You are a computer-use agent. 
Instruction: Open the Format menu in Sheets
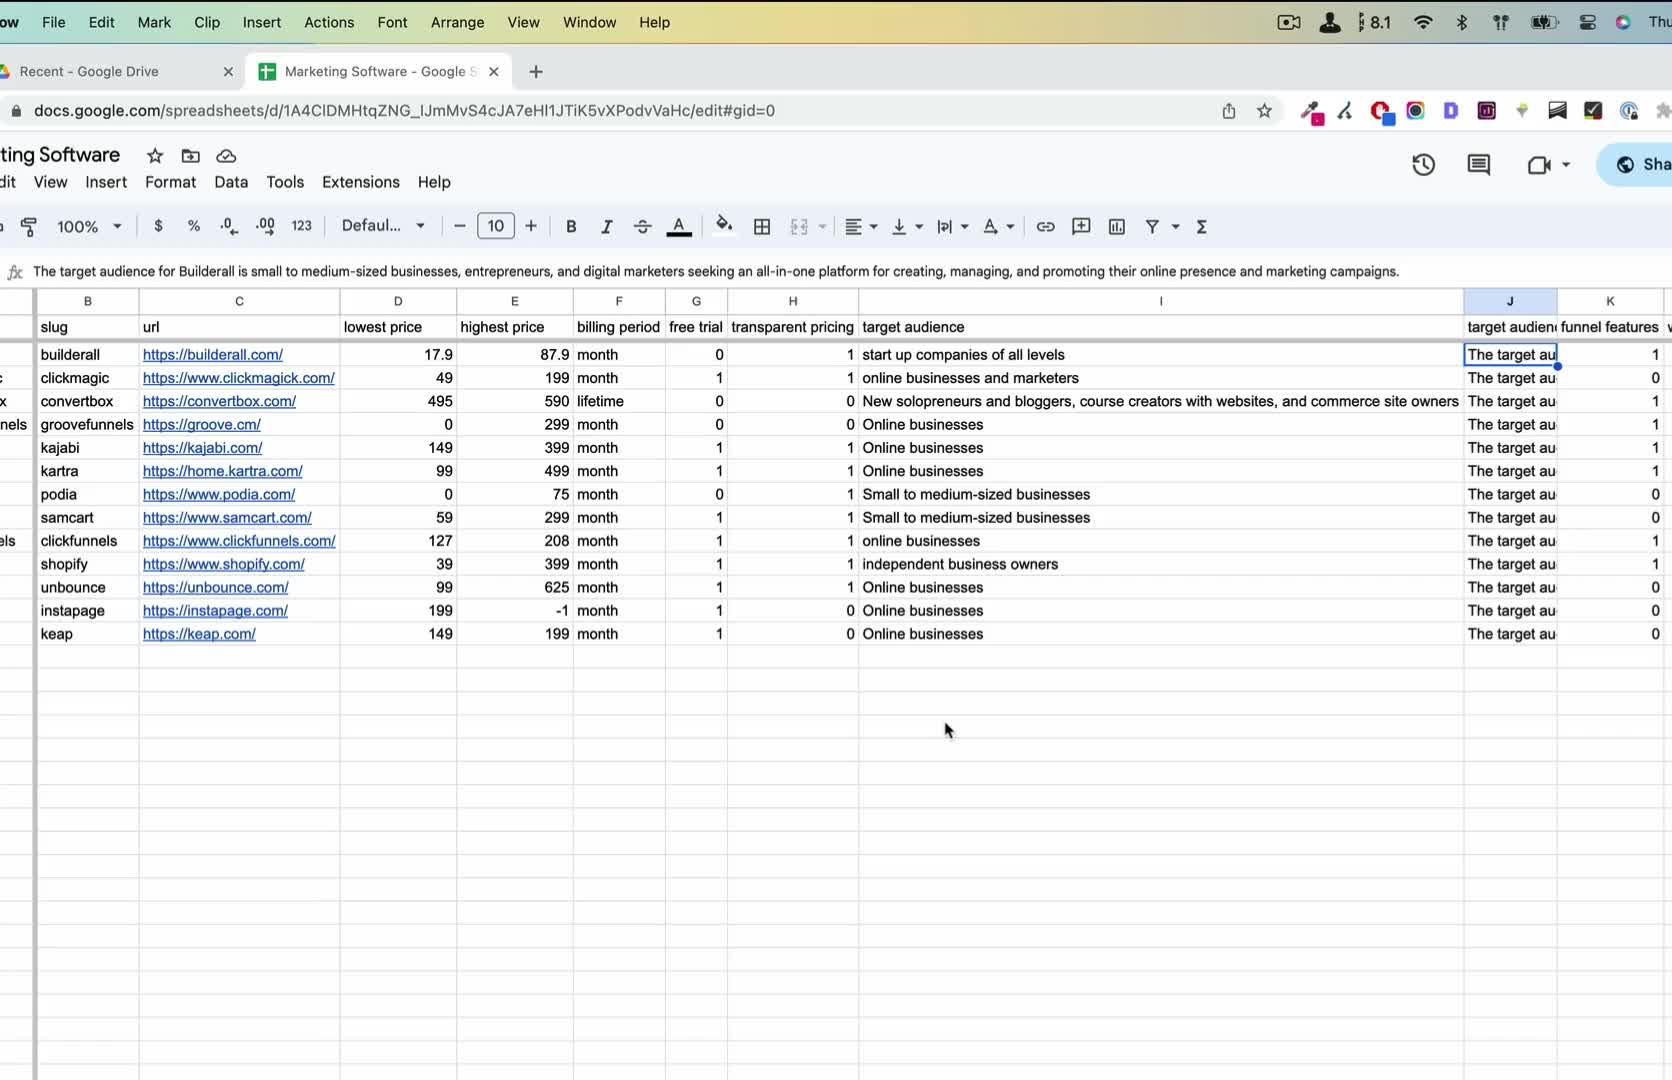coord(171,182)
